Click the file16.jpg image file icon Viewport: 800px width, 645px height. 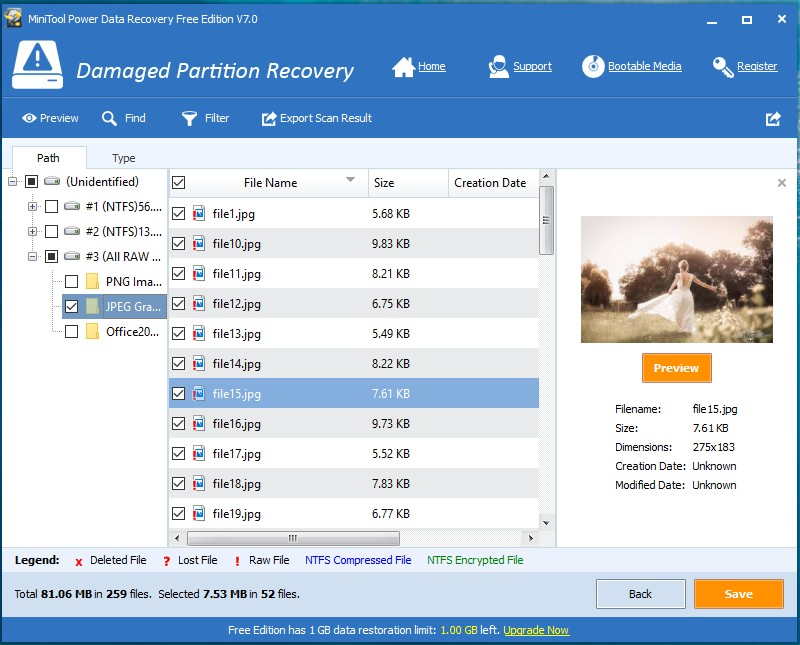click(x=199, y=424)
